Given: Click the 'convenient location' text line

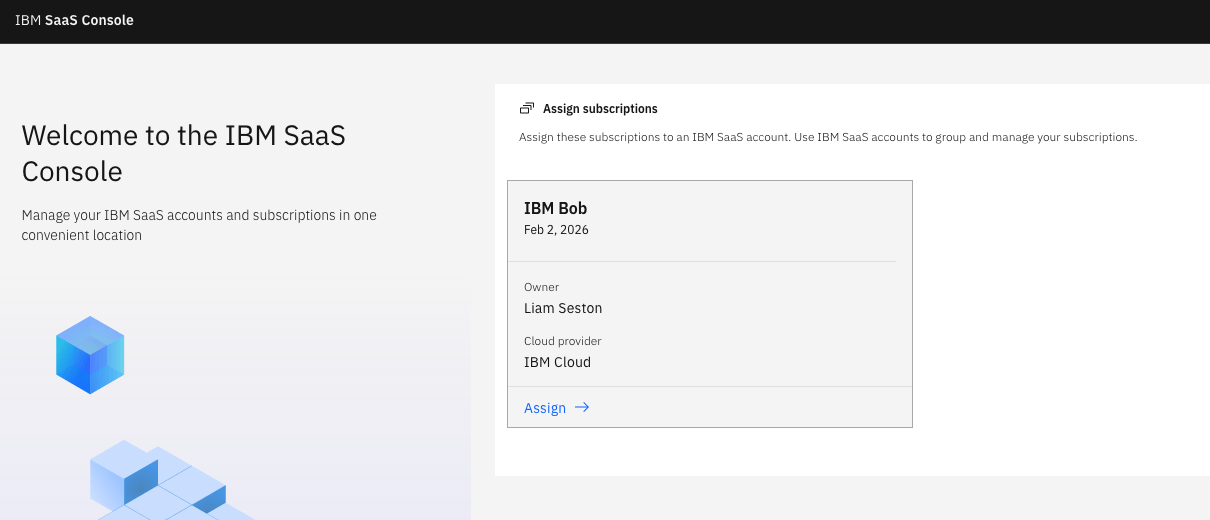Looking at the screenshot, I should click(x=82, y=236).
